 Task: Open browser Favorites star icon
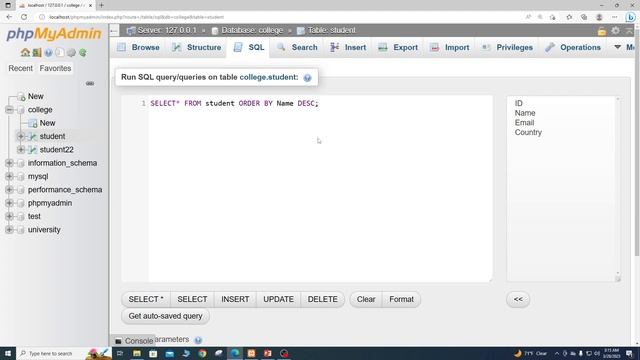[x=569, y=17]
